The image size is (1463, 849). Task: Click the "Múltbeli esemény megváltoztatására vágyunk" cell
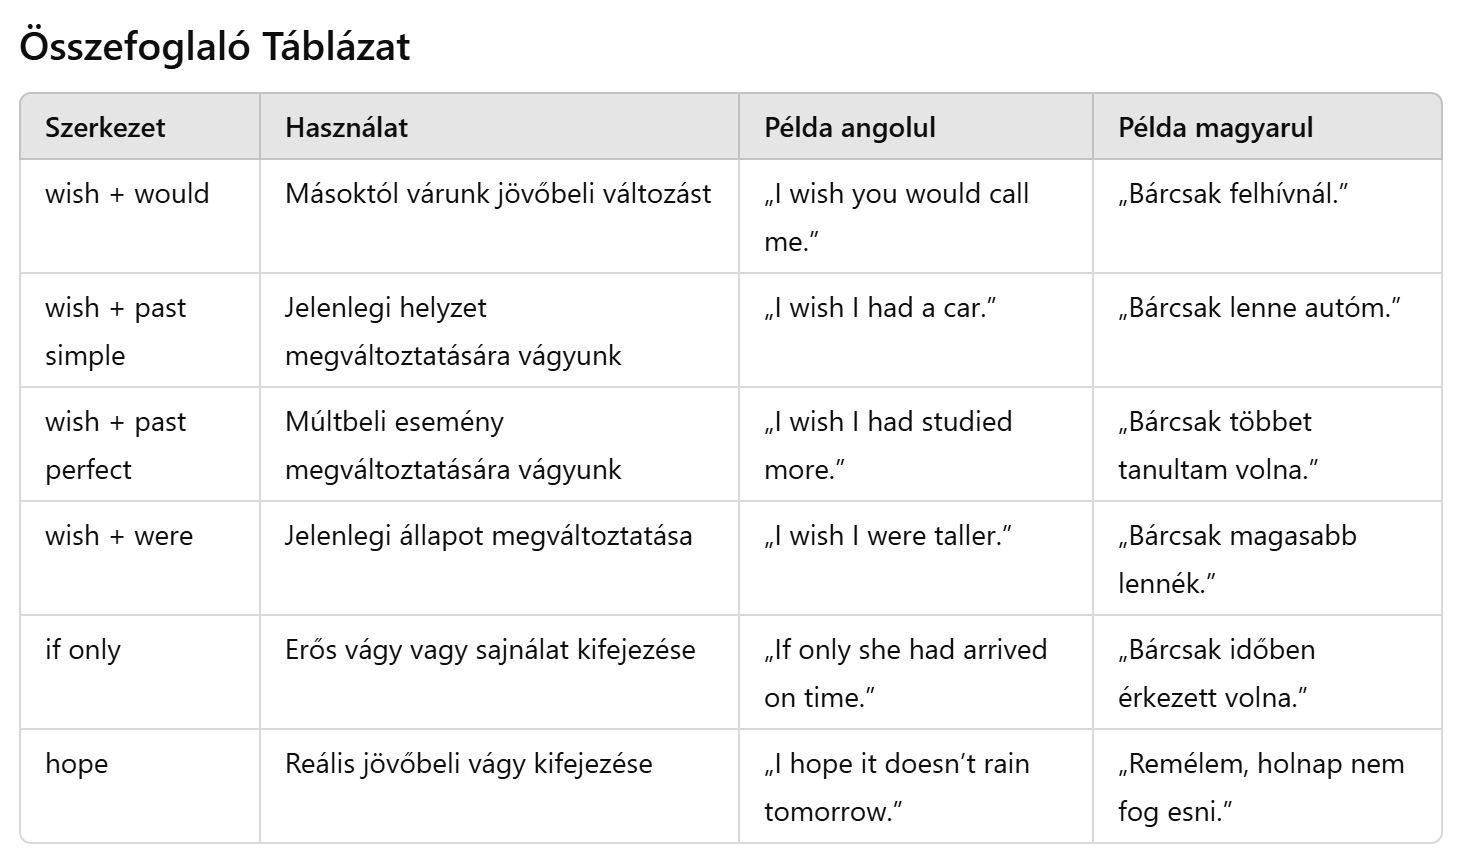[x=453, y=445]
